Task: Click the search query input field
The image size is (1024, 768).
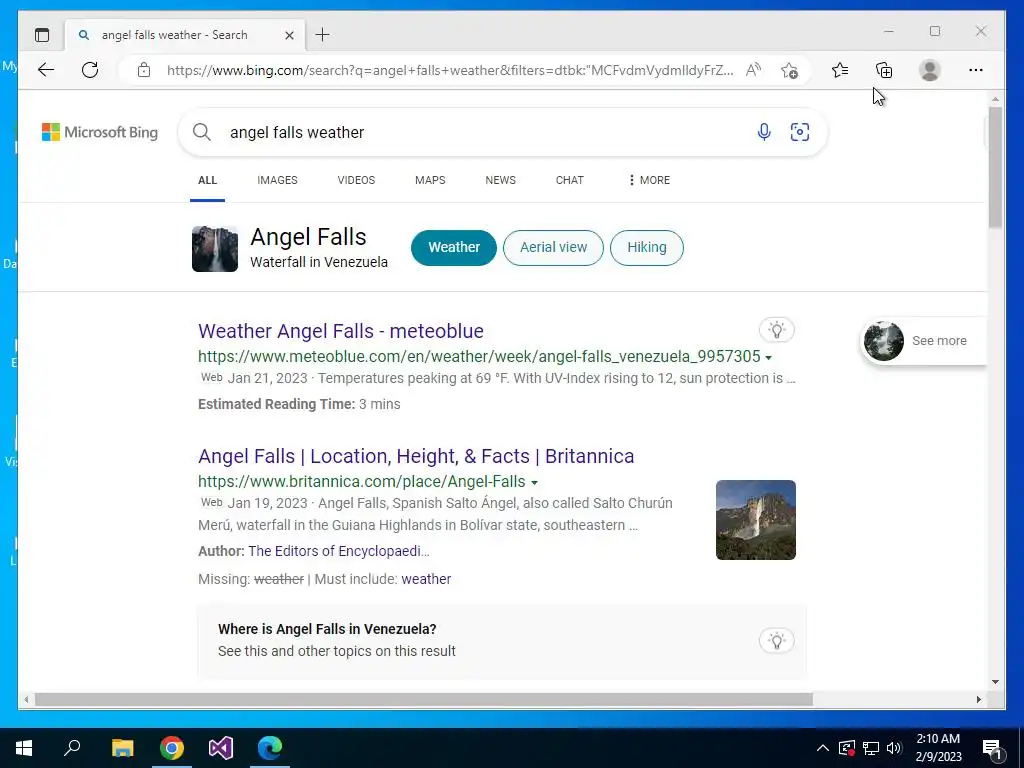Action: pos(483,133)
